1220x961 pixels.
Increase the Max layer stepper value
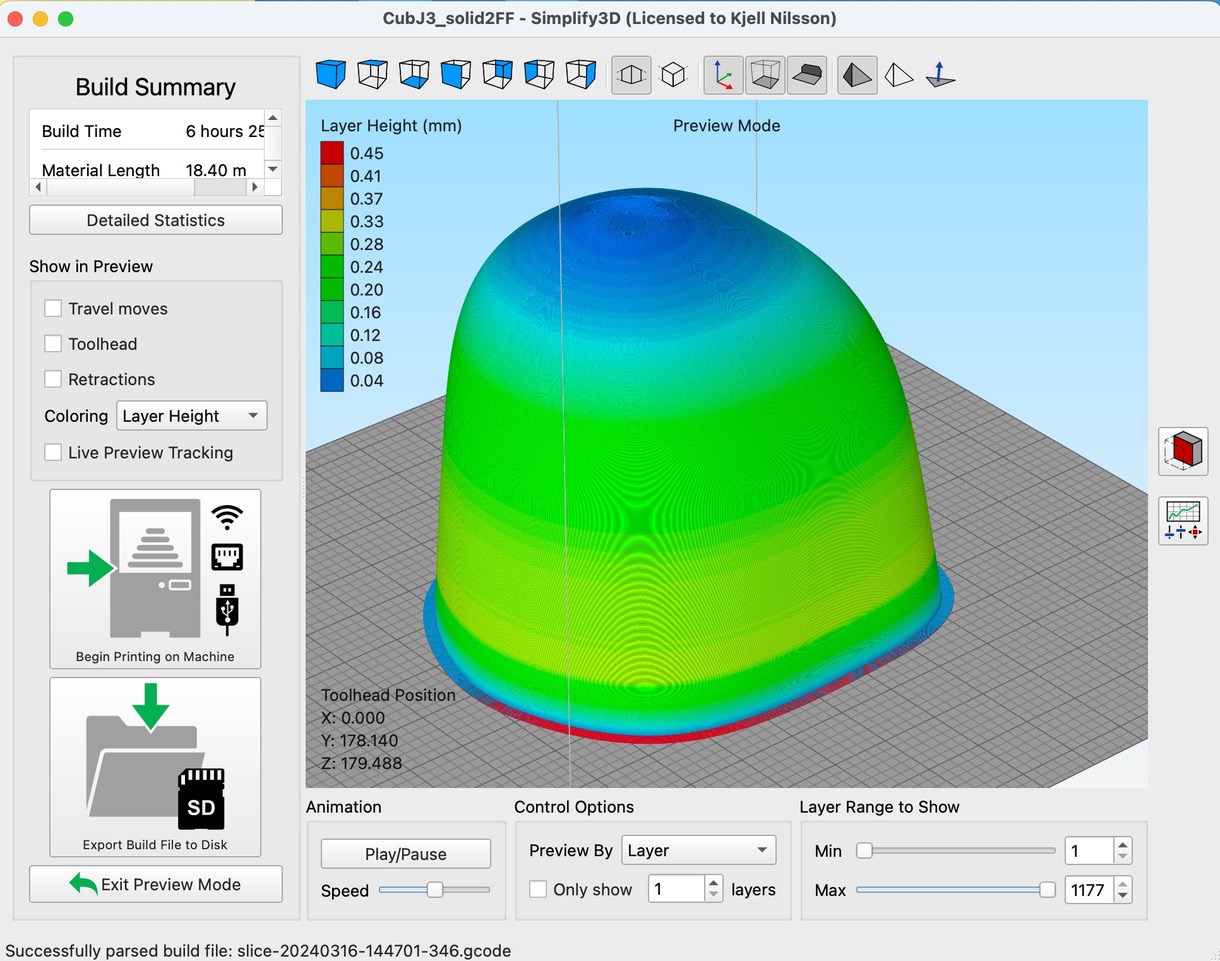point(1123,884)
